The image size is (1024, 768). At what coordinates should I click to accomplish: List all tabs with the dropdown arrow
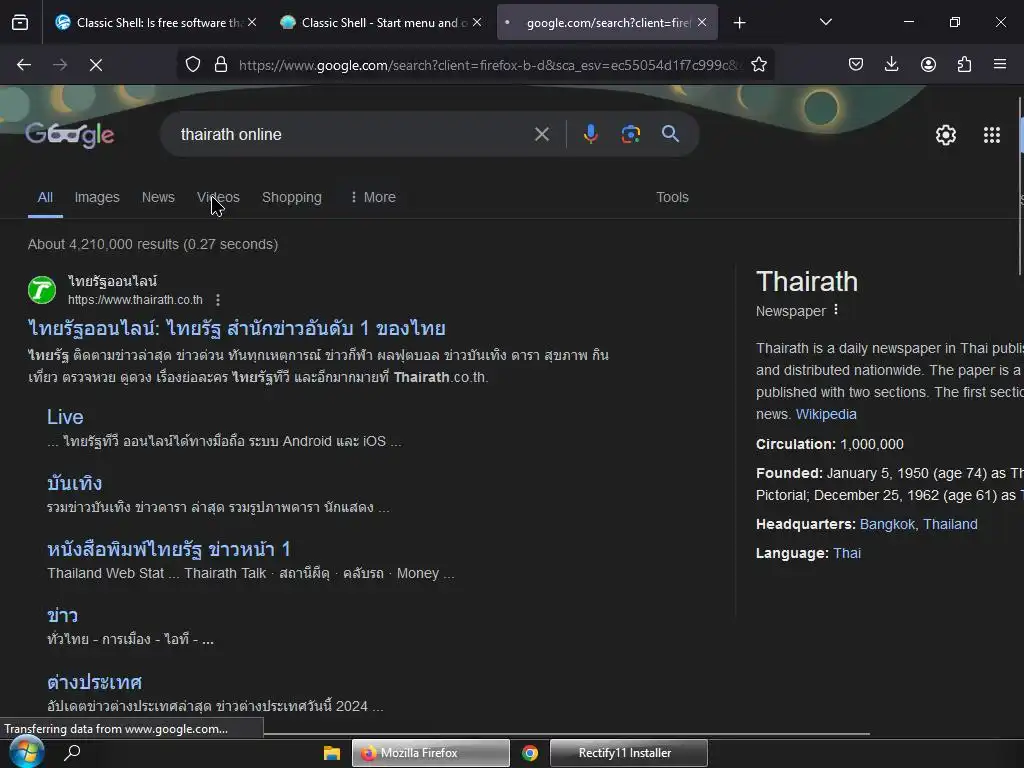[825, 23]
